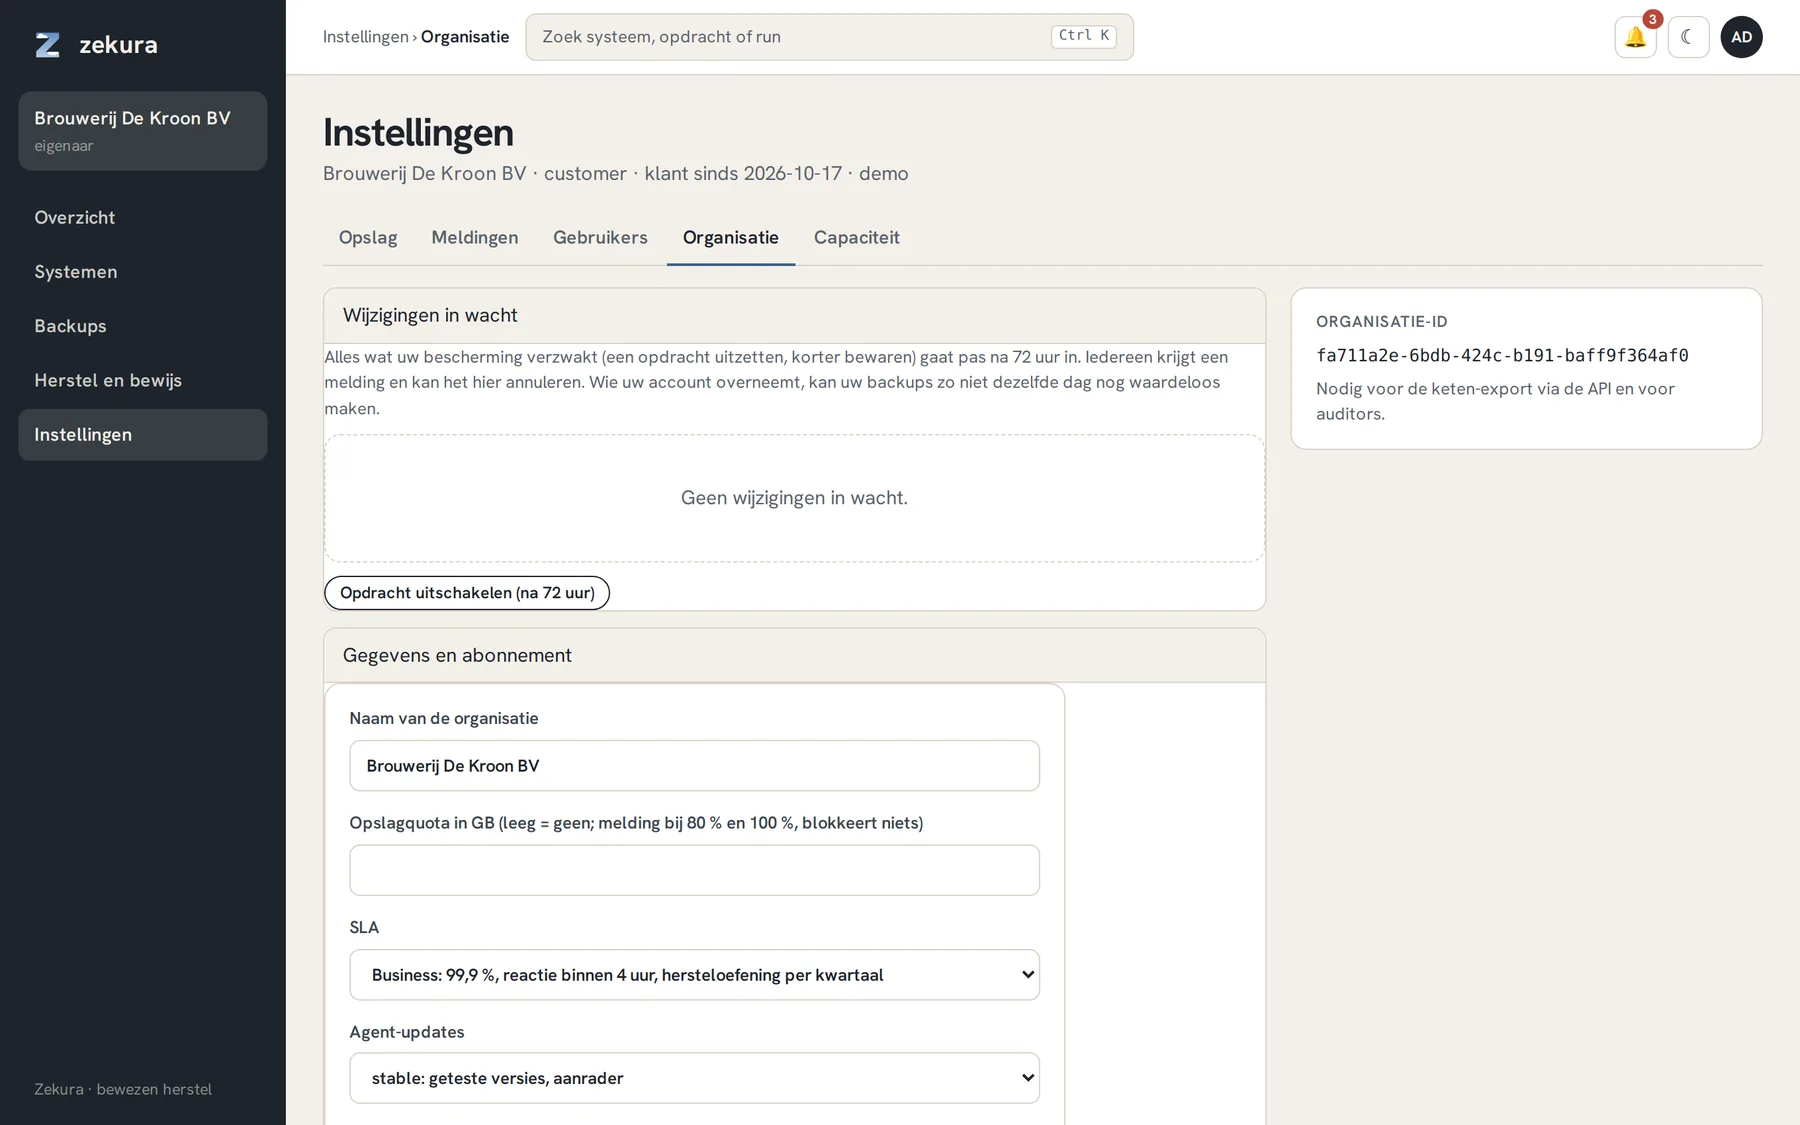Switch to the Opslag tab
Viewport: 1800px width, 1125px height.
click(x=368, y=238)
